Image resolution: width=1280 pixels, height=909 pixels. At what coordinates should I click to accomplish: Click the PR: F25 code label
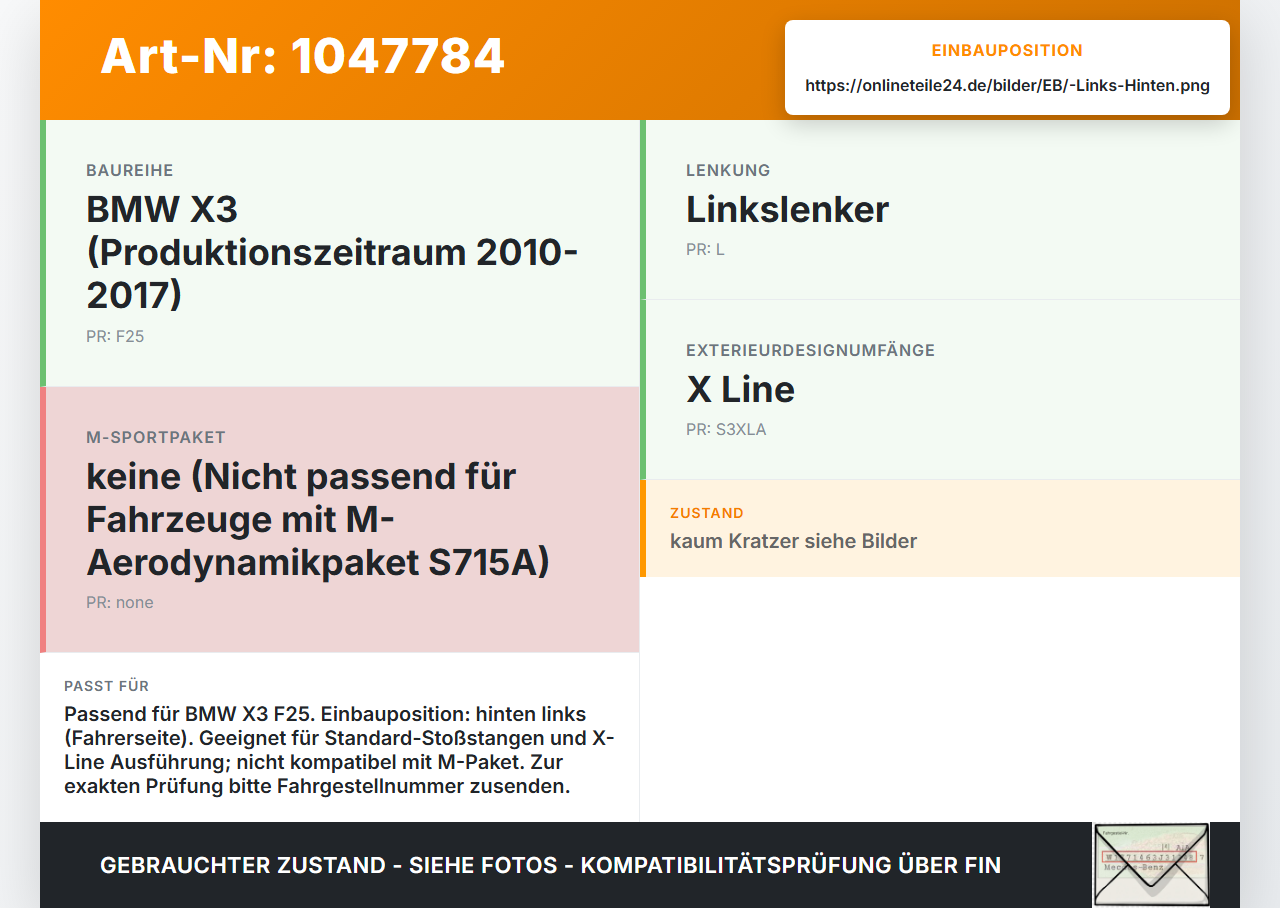115,336
